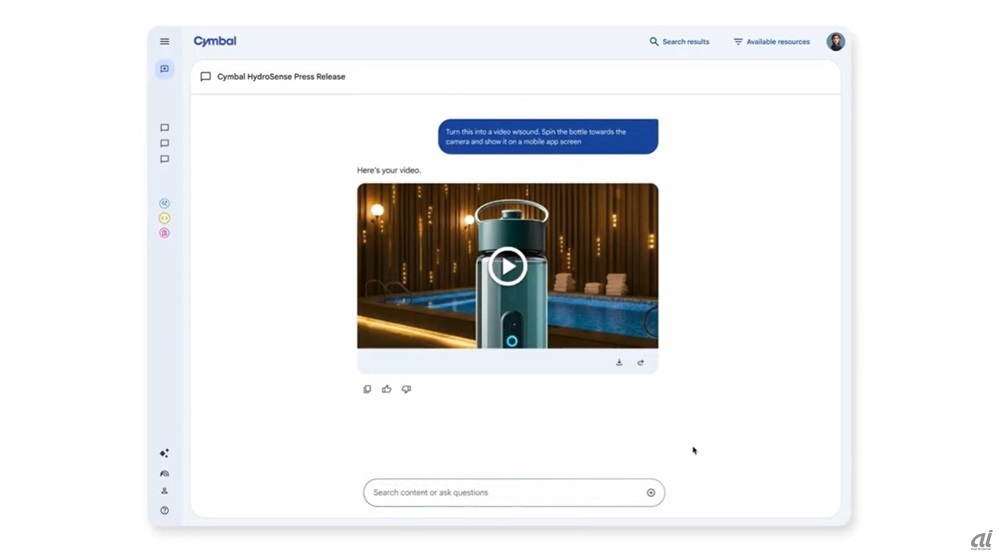
Task: Click the sparkle icon in lower sidebar
Action: (165, 454)
